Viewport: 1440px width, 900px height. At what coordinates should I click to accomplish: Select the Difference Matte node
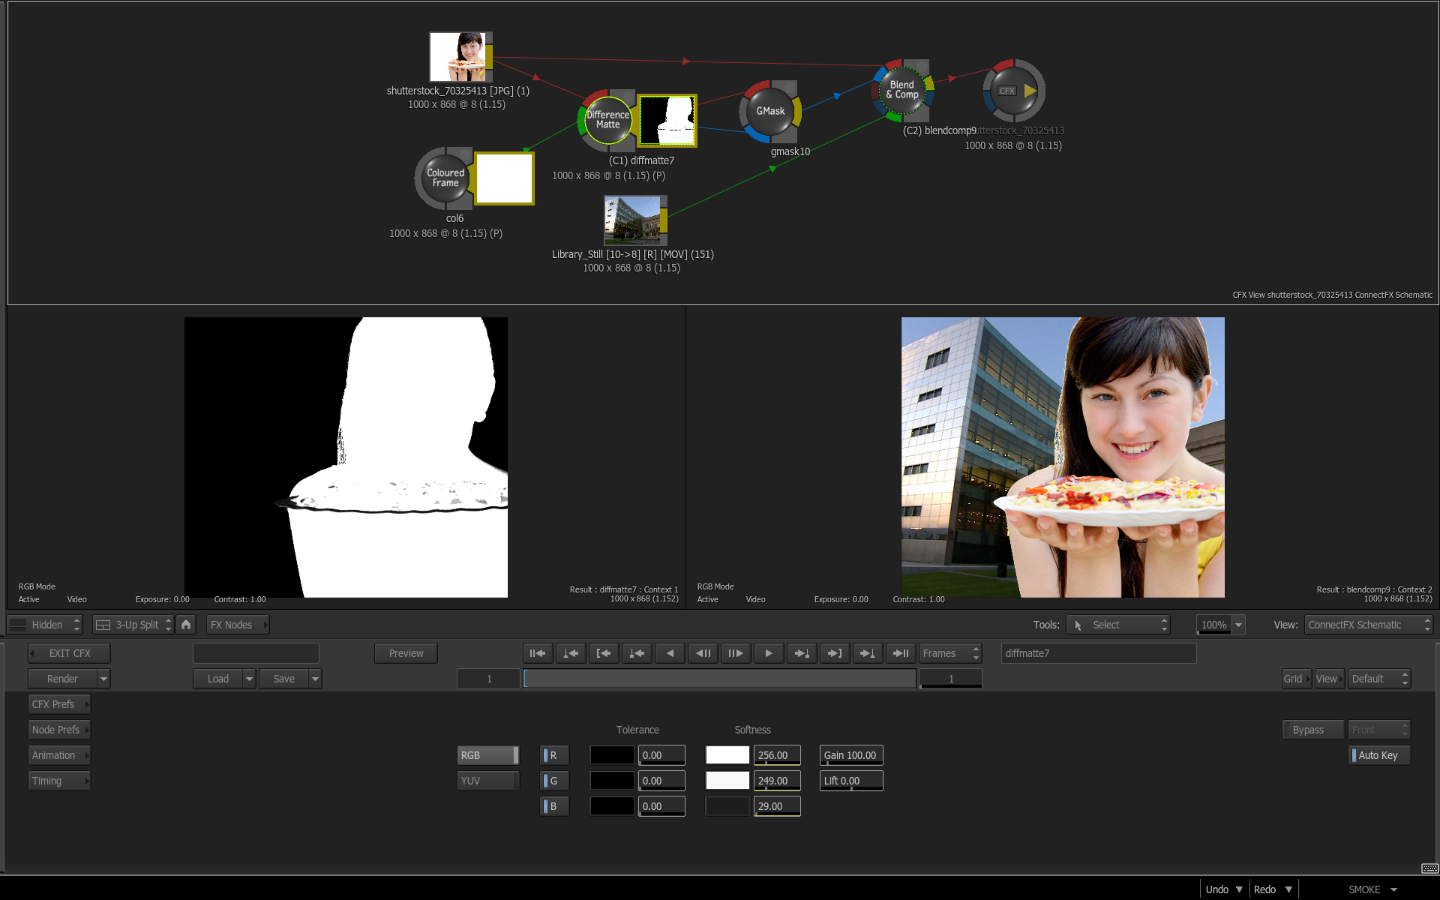point(608,120)
